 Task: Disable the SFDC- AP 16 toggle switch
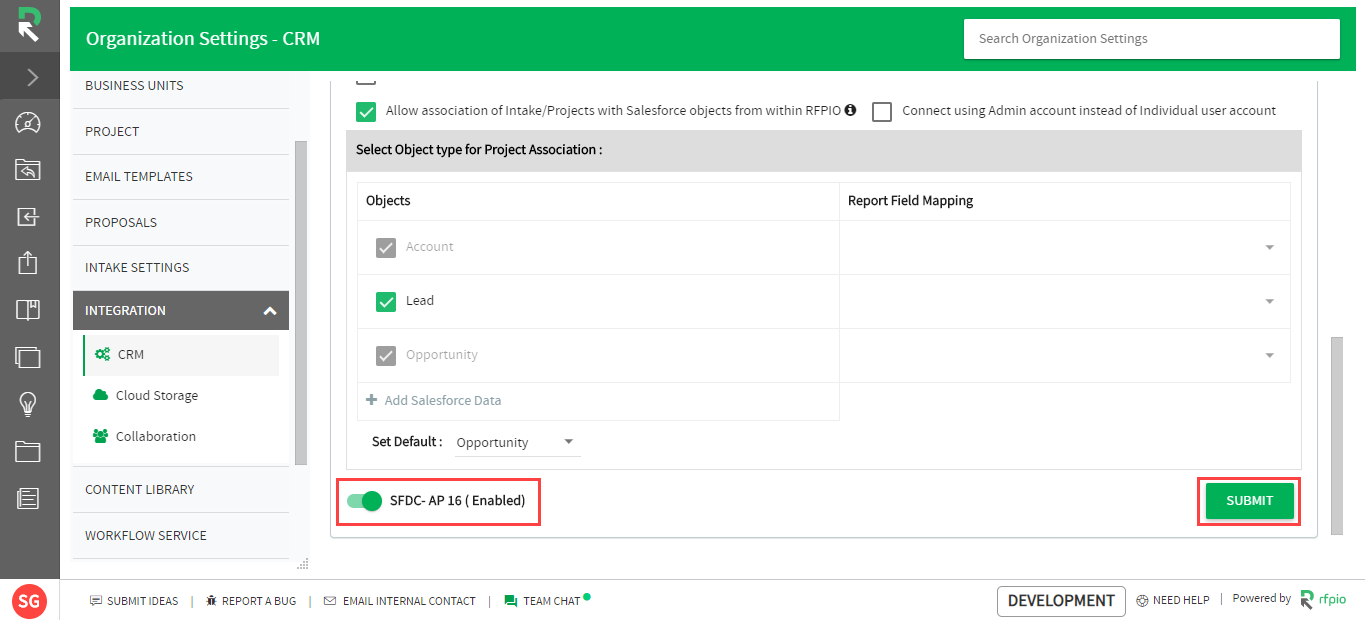[365, 501]
